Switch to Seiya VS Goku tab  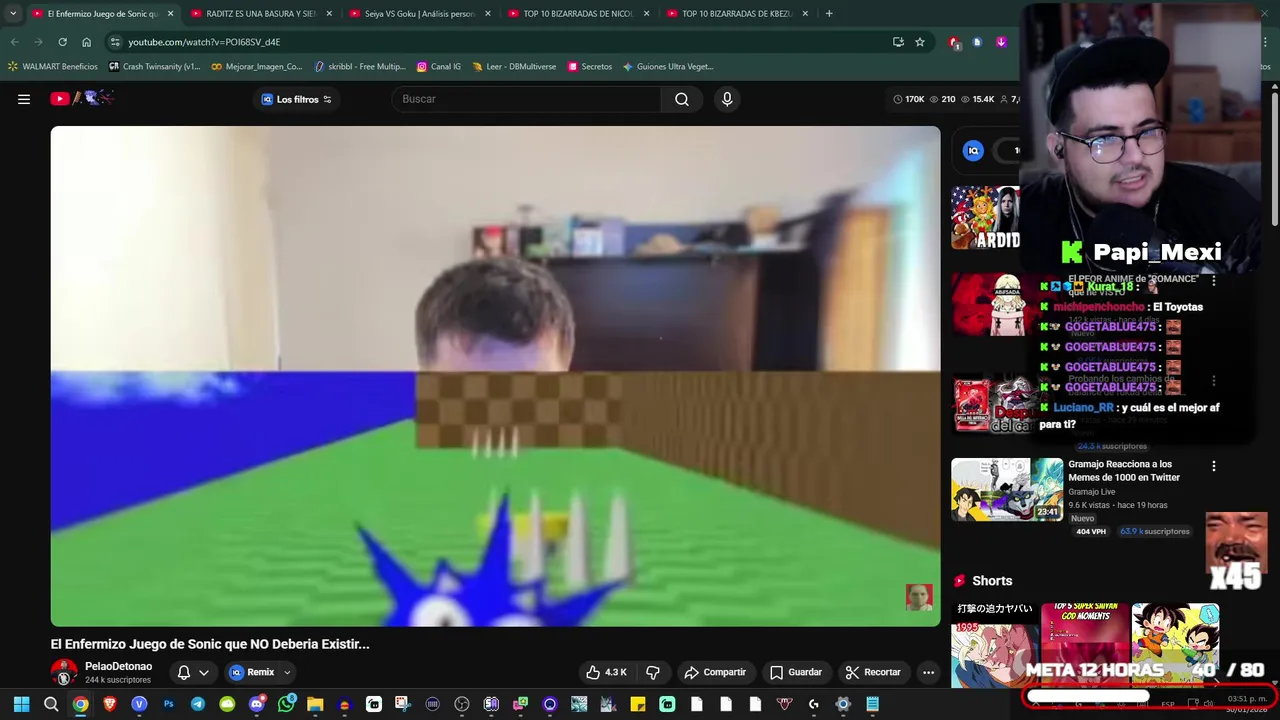[x=418, y=14]
